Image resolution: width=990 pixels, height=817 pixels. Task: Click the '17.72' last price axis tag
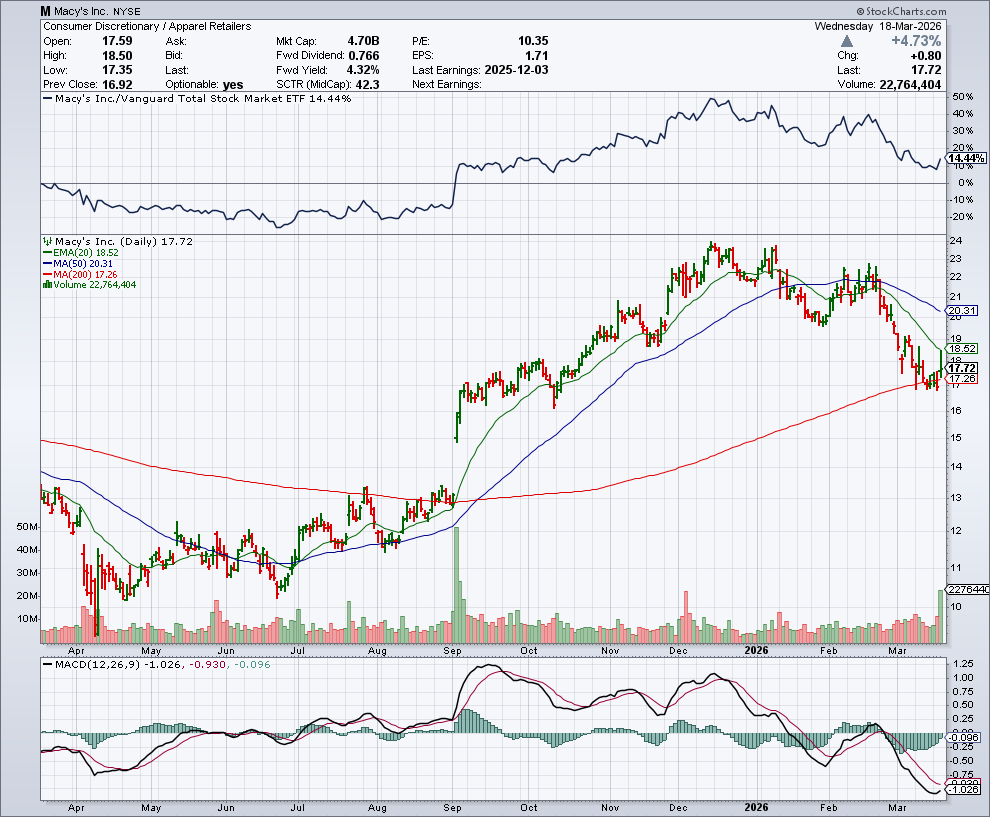[962, 368]
